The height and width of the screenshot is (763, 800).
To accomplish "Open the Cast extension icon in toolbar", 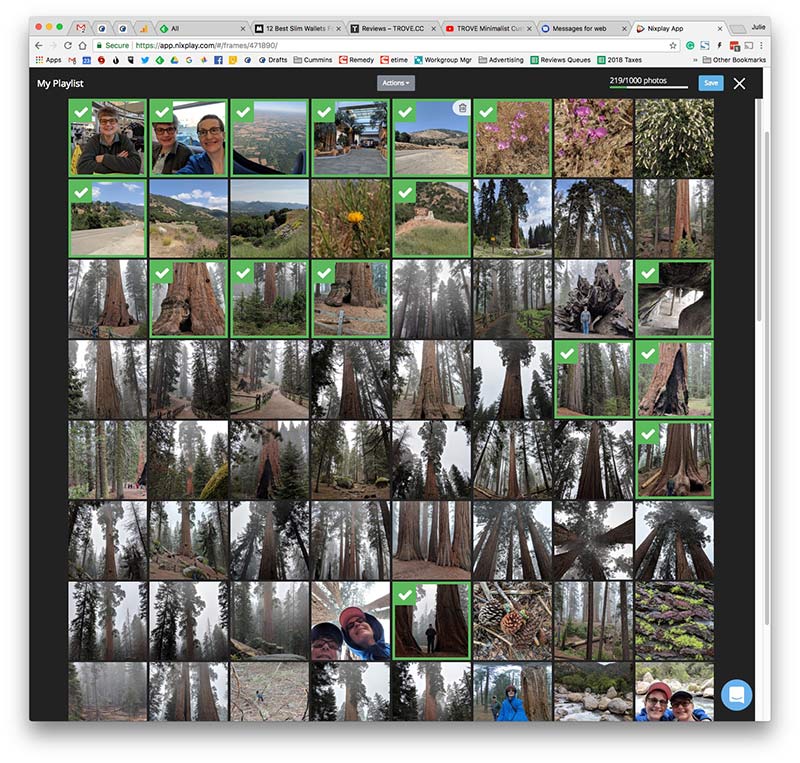I will (748, 45).
